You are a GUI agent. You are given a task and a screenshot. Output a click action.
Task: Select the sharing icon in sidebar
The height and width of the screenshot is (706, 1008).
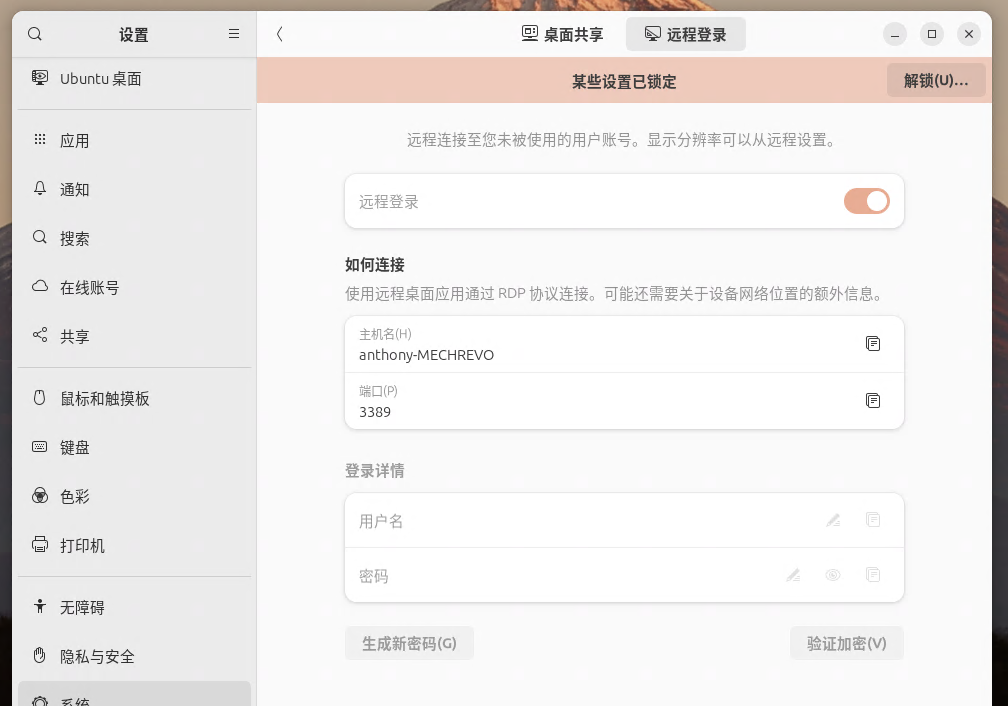point(39,337)
